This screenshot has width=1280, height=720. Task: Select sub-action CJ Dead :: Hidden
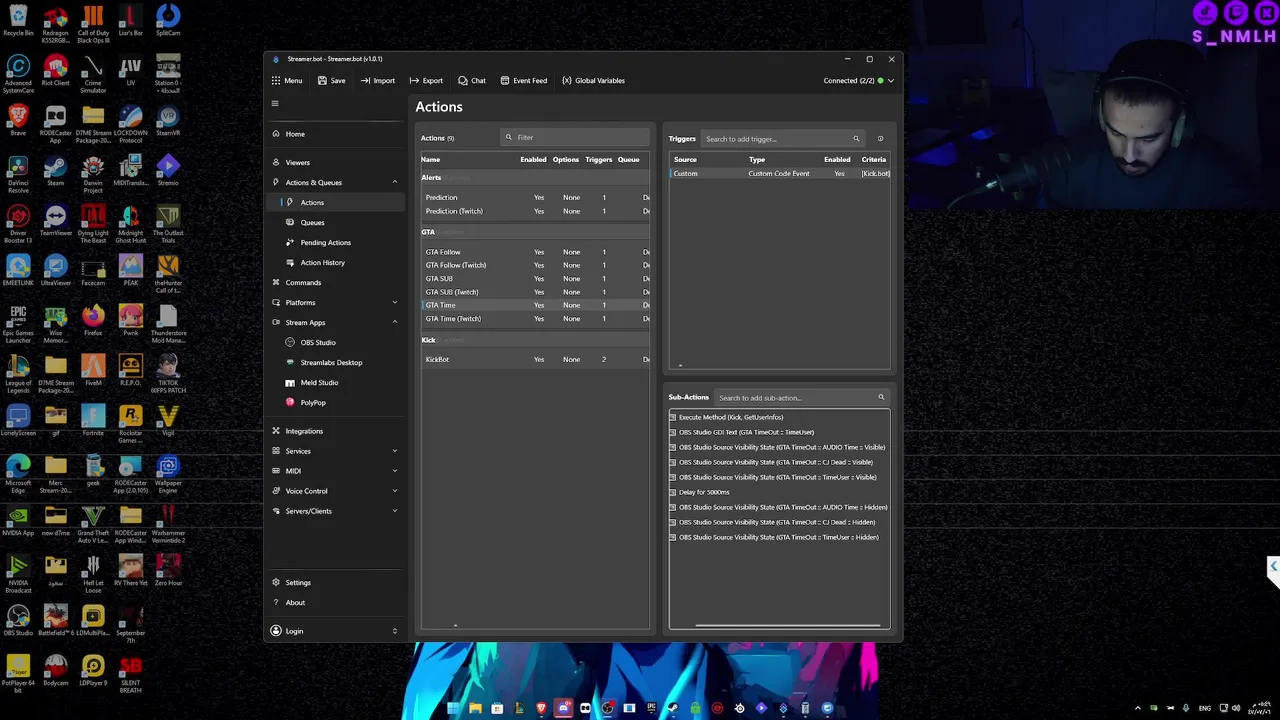[x=779, y=522]
